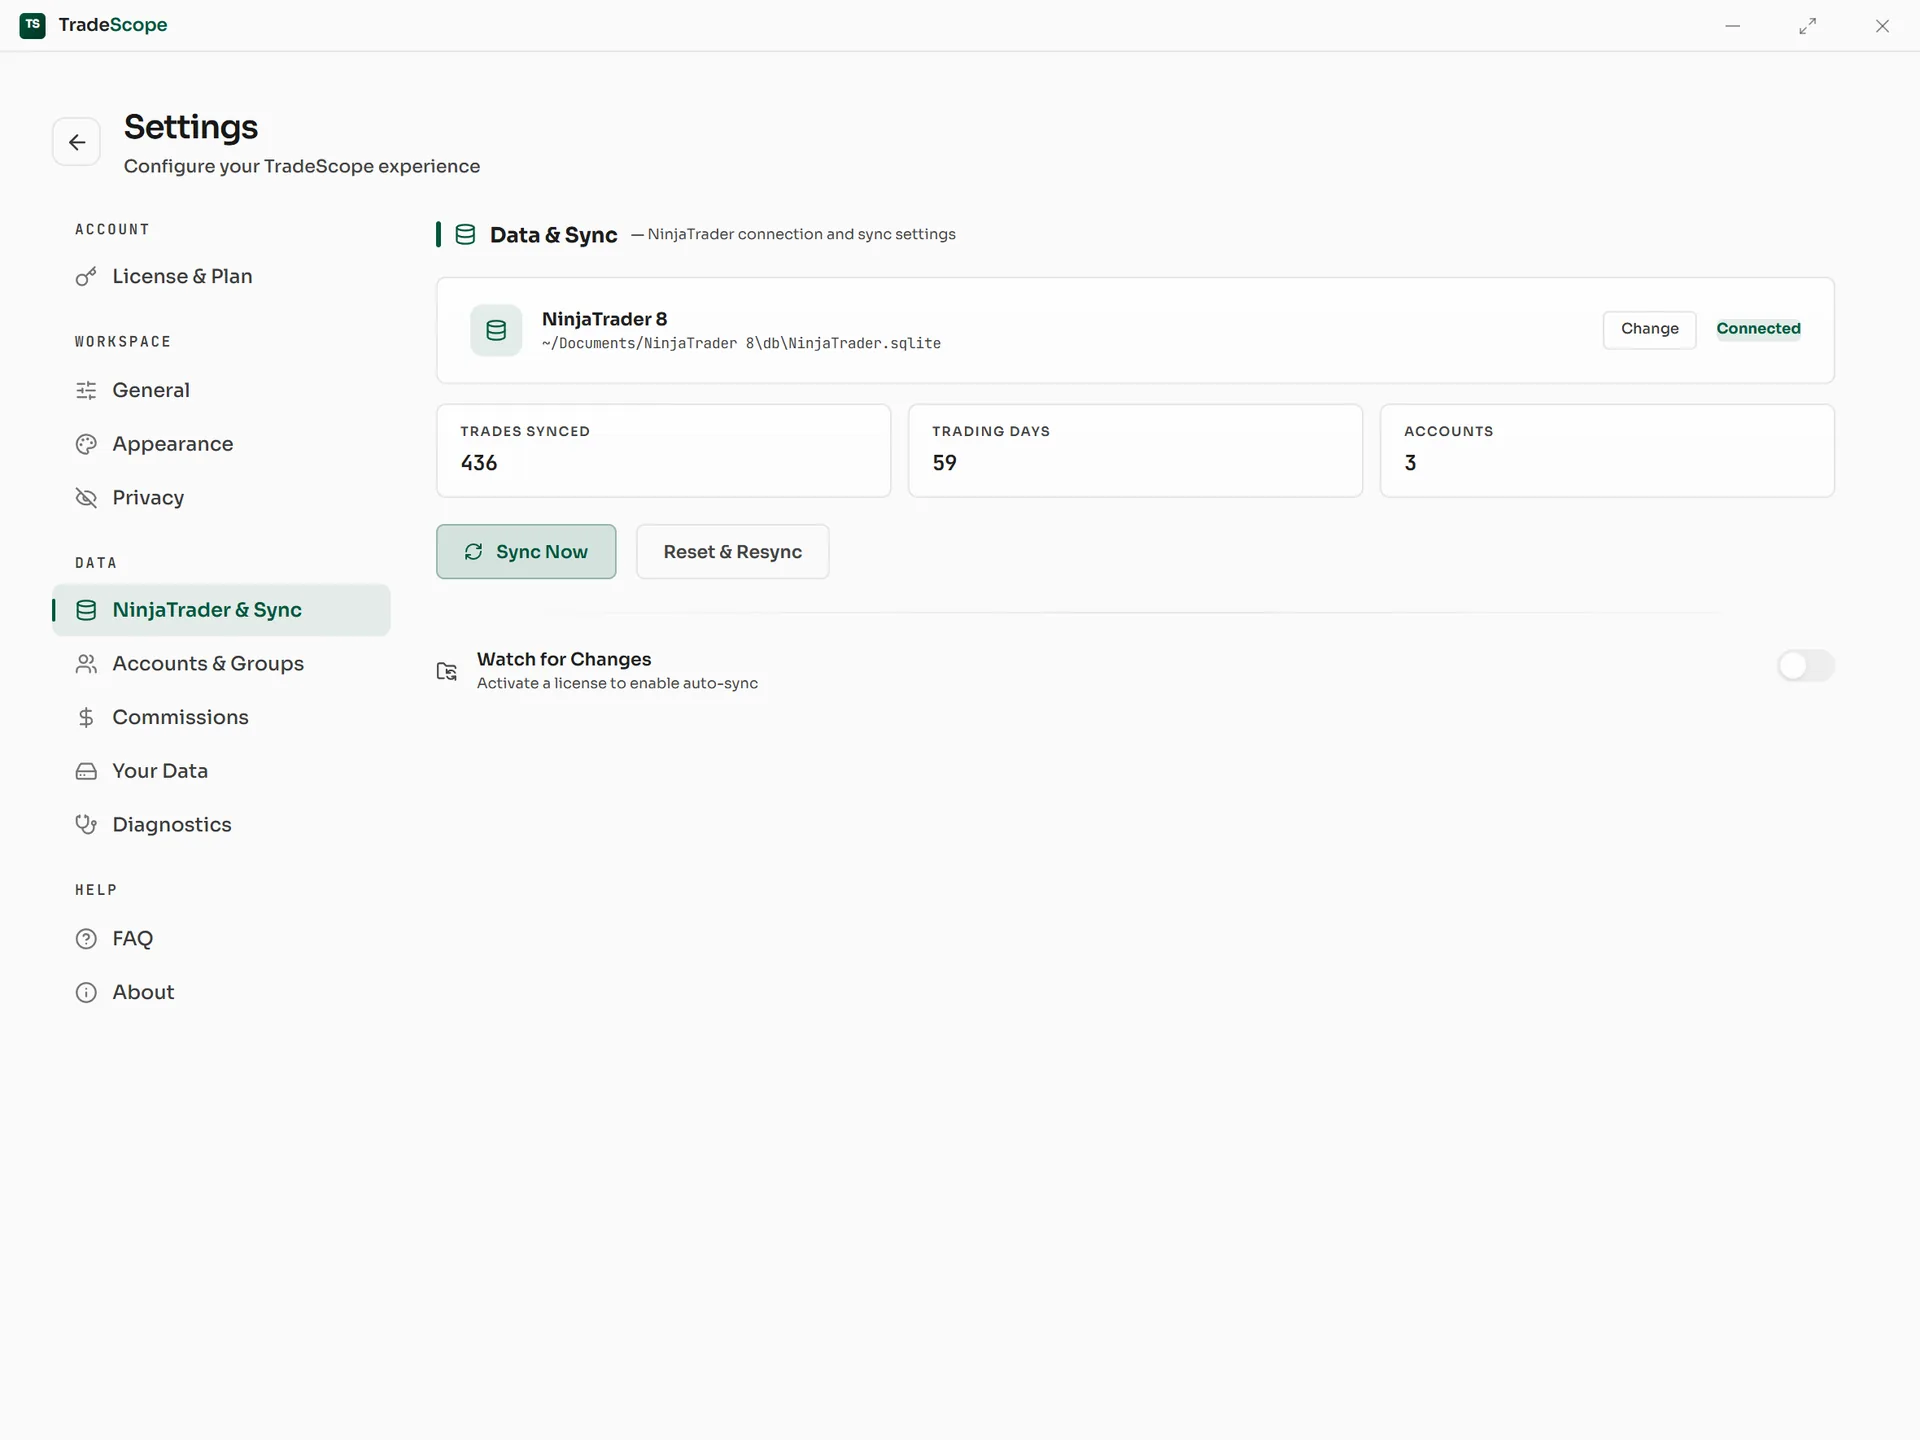Open Accounts & Groups section
Screen dimensions: 1920x1440
222,664
